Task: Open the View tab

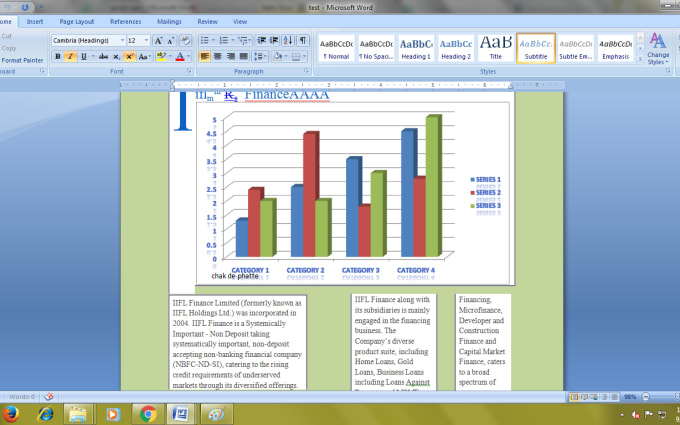Action: [239, 21]
